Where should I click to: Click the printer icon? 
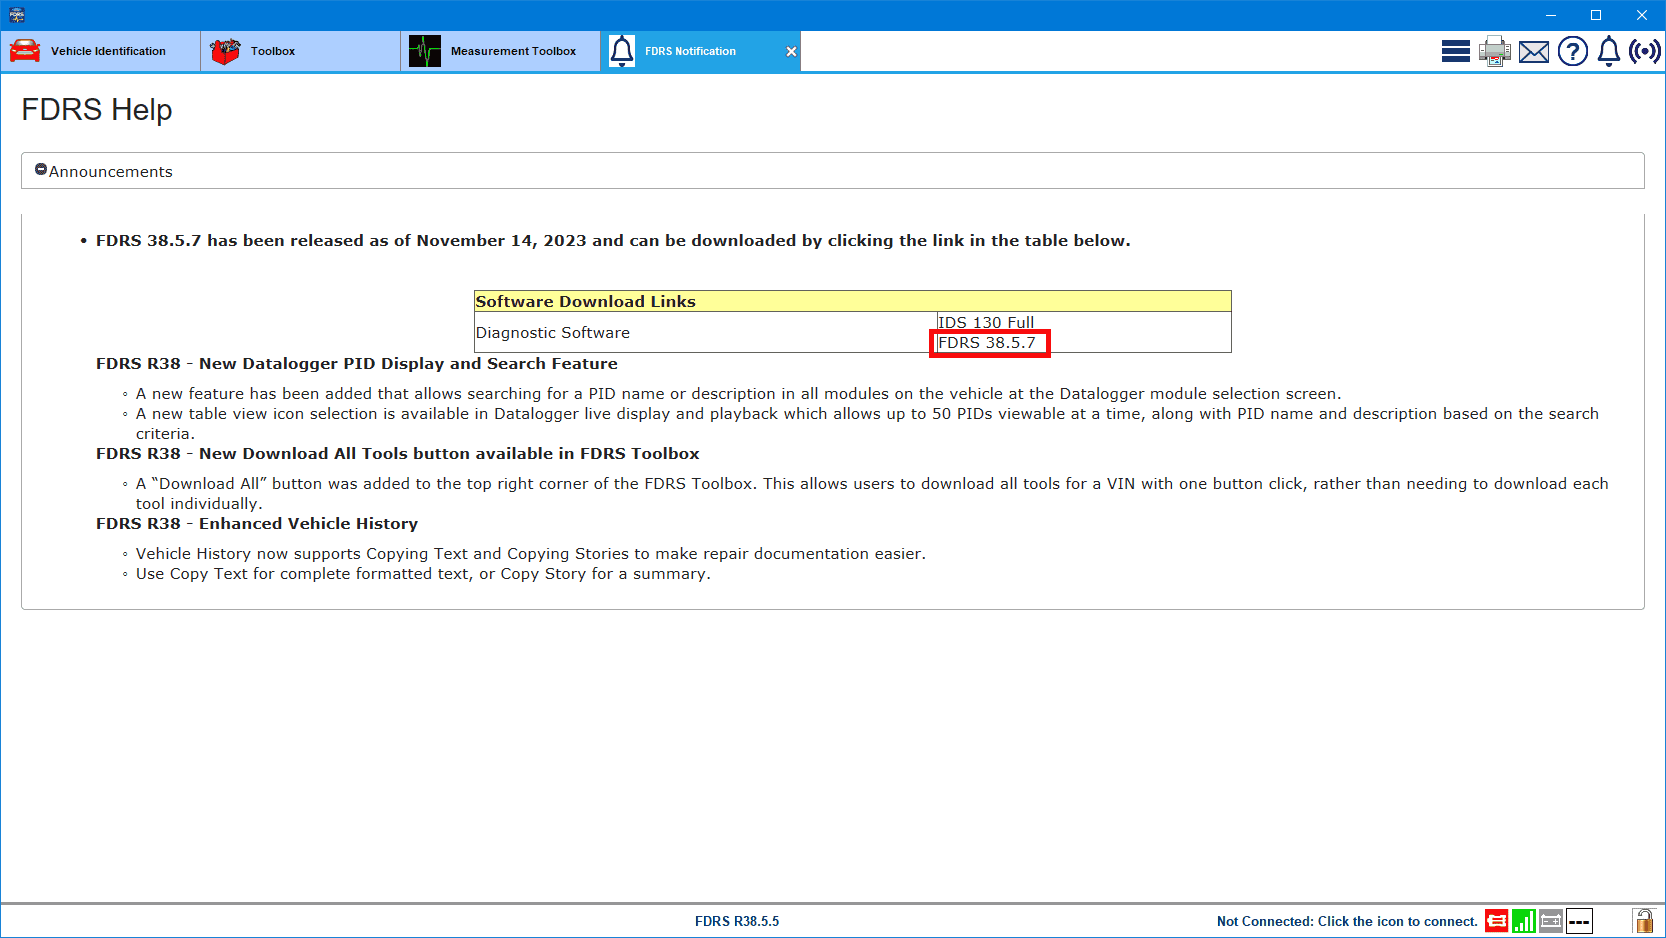click(1494, 51)
